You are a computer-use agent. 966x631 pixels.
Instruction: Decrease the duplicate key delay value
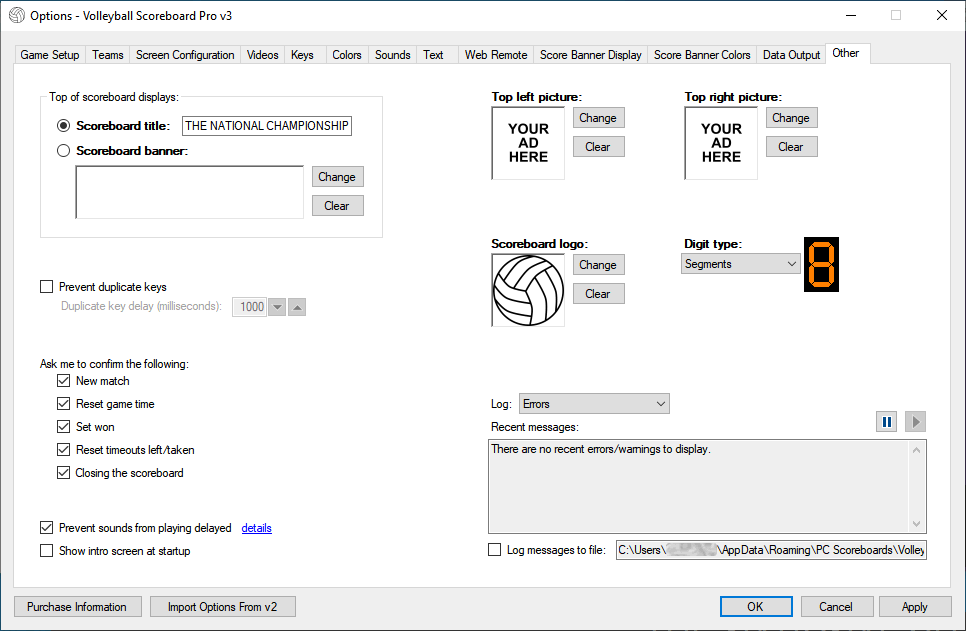pyautogui.click(x=277, y=307)
